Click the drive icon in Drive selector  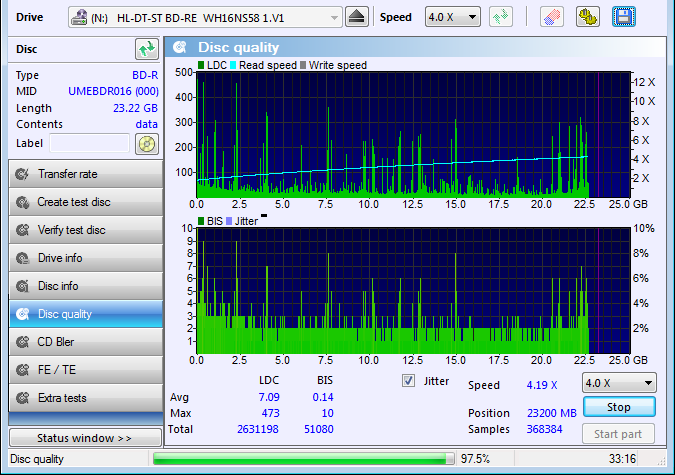tap(79, 18)
